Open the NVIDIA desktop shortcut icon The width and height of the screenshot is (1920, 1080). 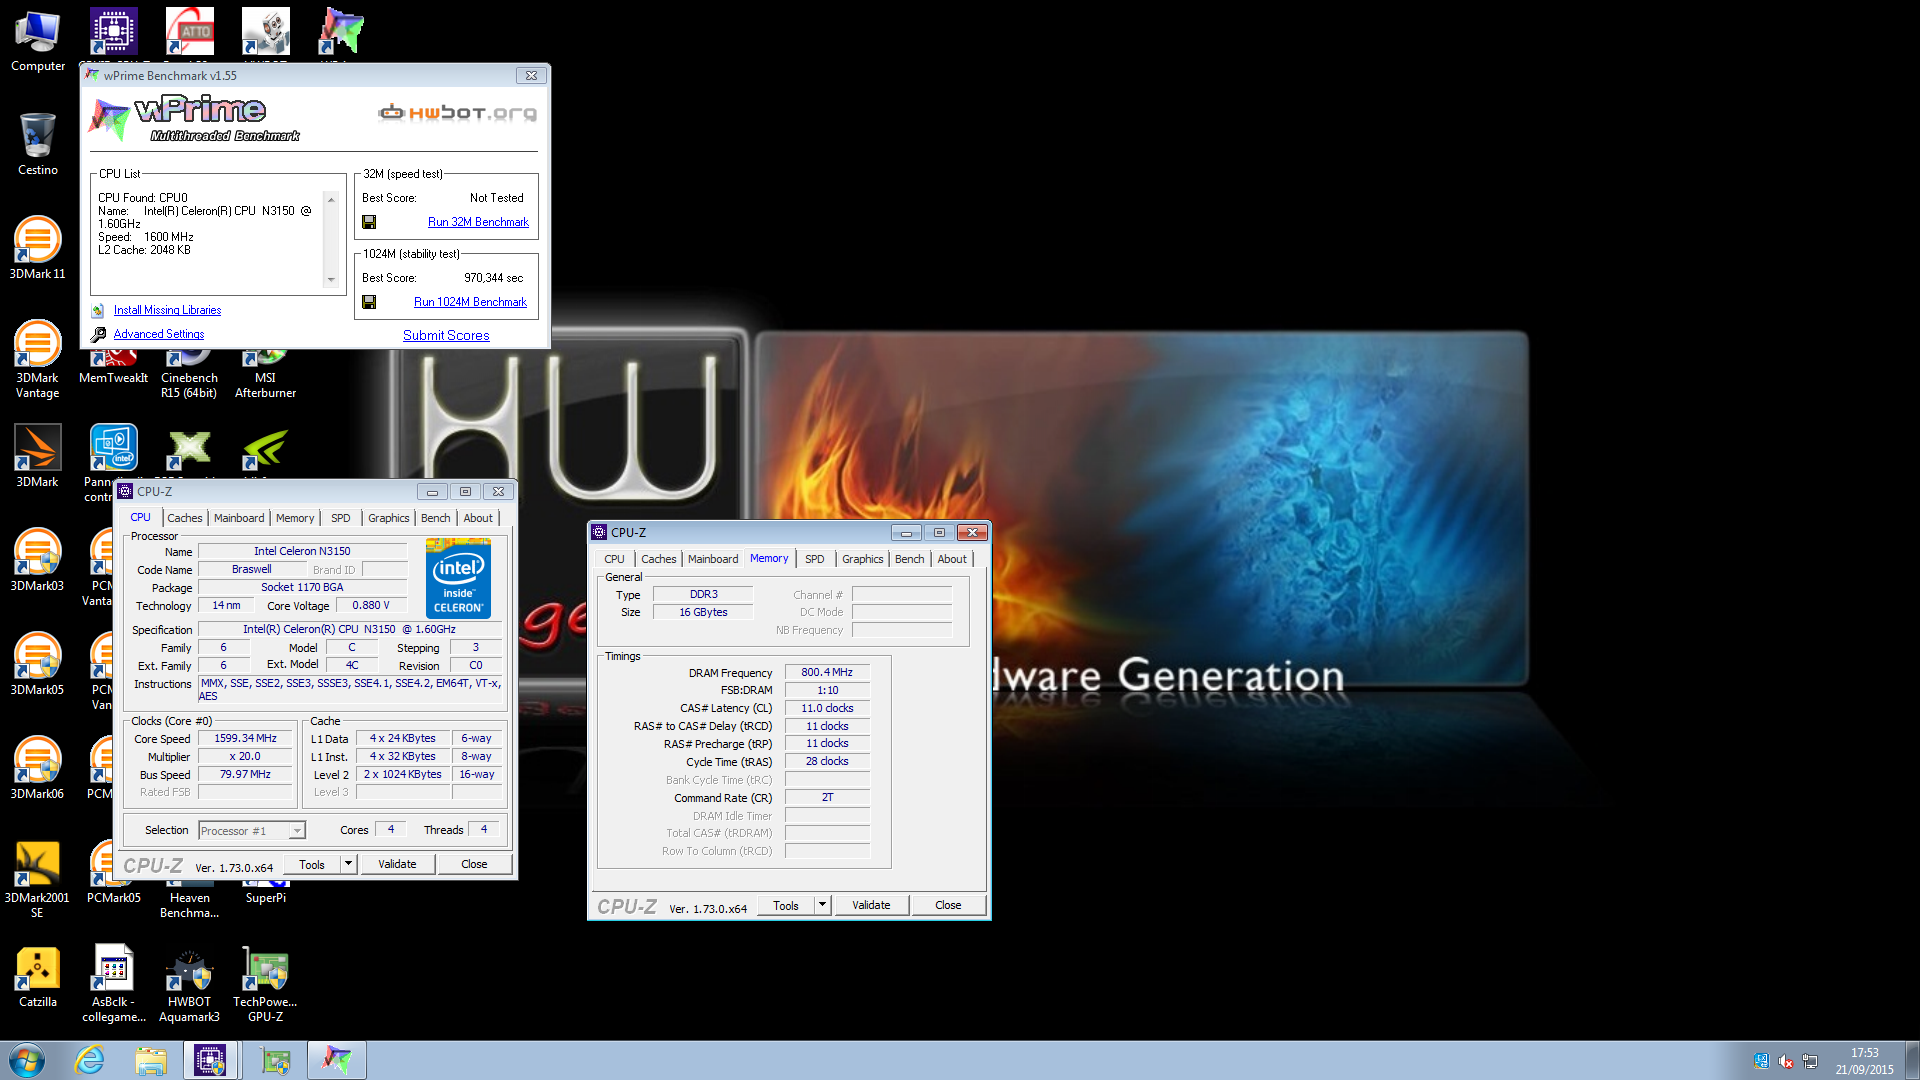click(x=266, y=450)
